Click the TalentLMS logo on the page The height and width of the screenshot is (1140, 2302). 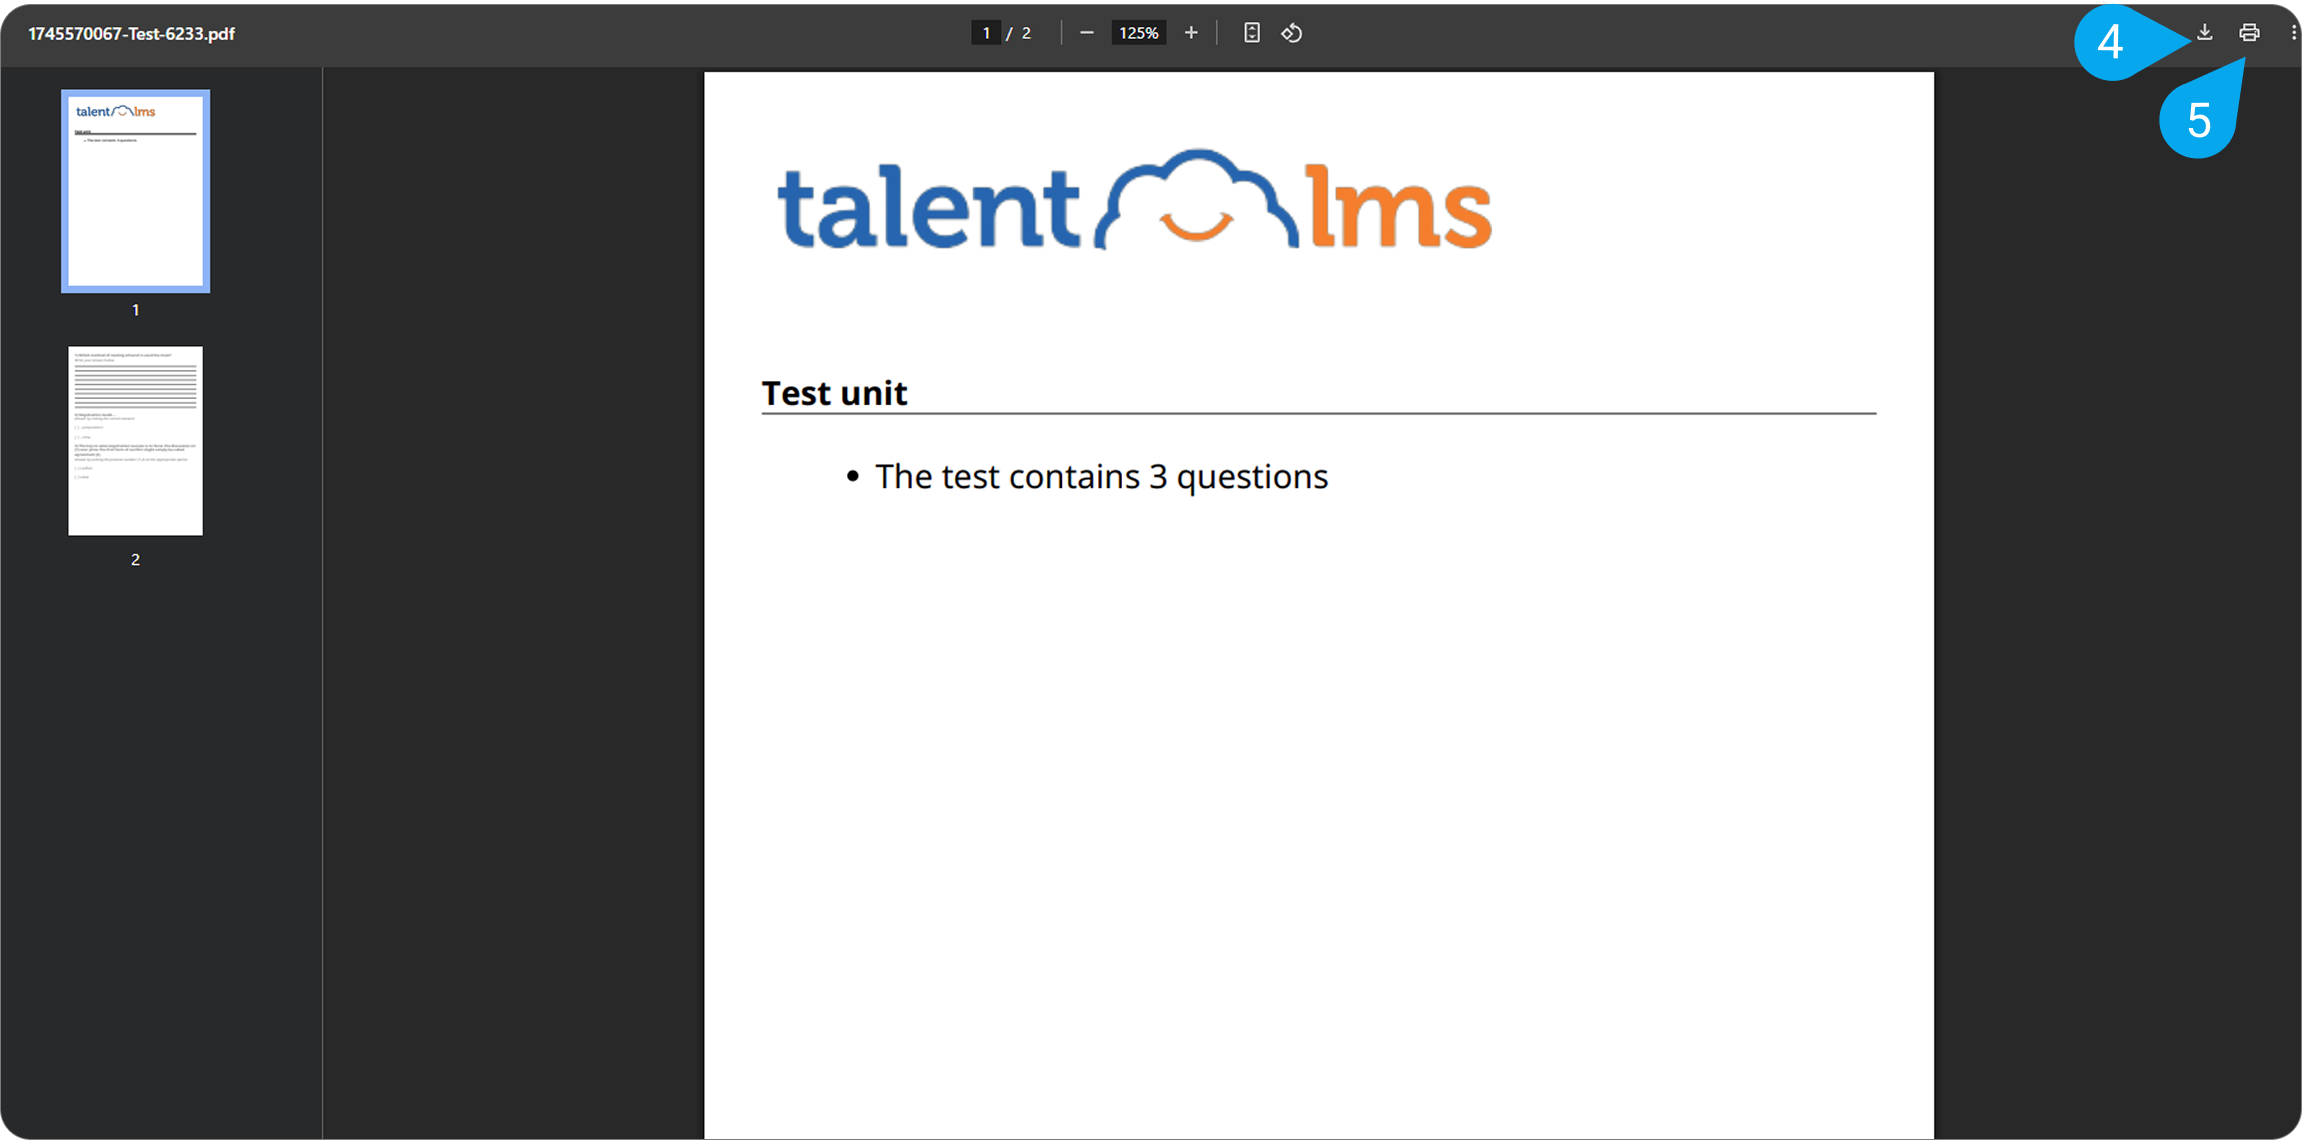1135,200
